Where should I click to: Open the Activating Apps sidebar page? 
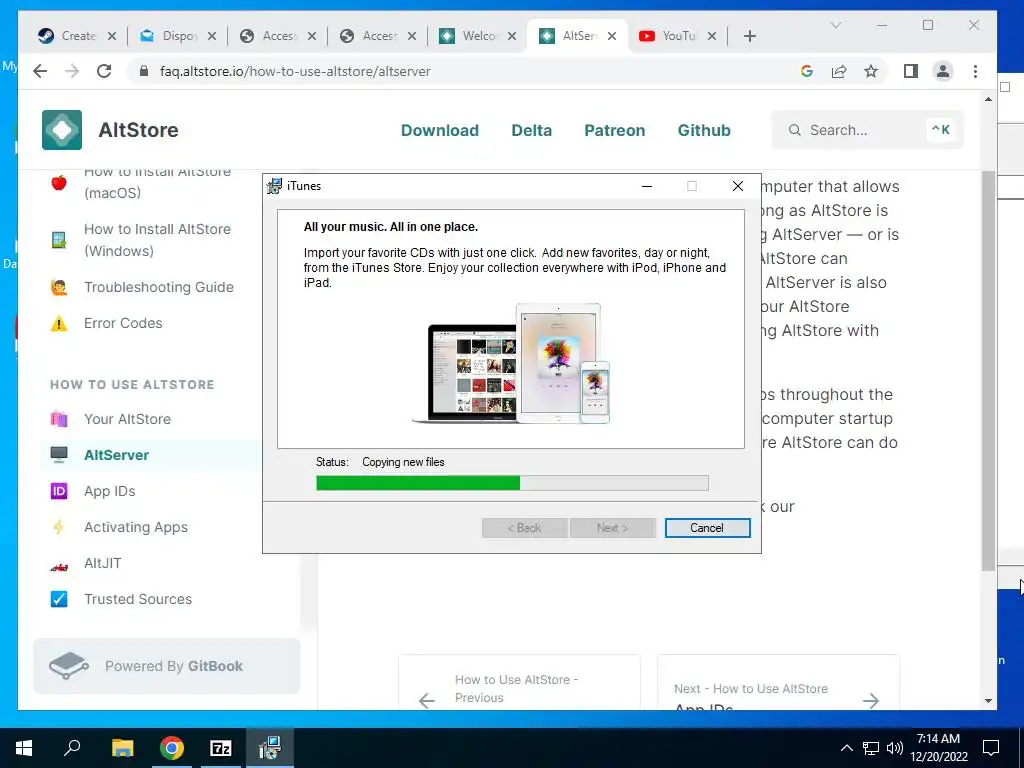point(136,527)
